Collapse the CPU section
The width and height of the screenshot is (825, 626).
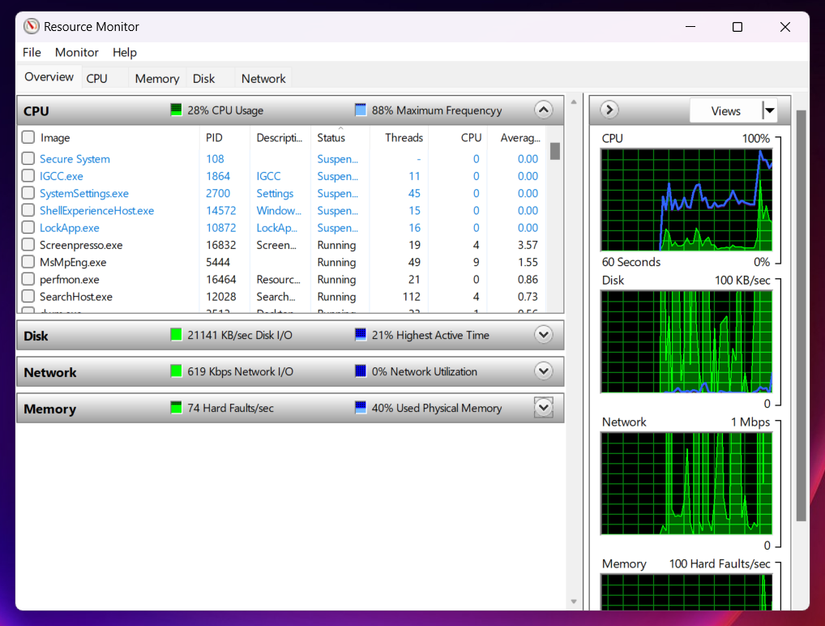pos(543,110)
